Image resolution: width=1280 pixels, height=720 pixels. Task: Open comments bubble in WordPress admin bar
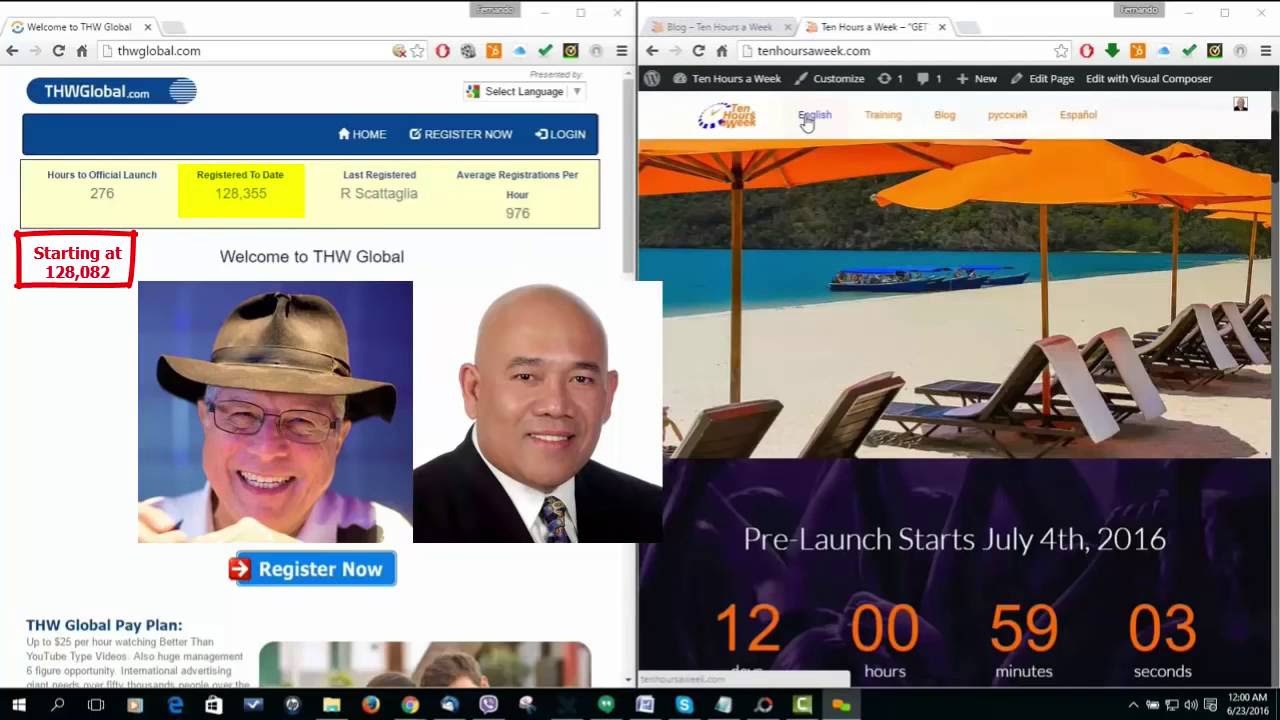[929, 78]
